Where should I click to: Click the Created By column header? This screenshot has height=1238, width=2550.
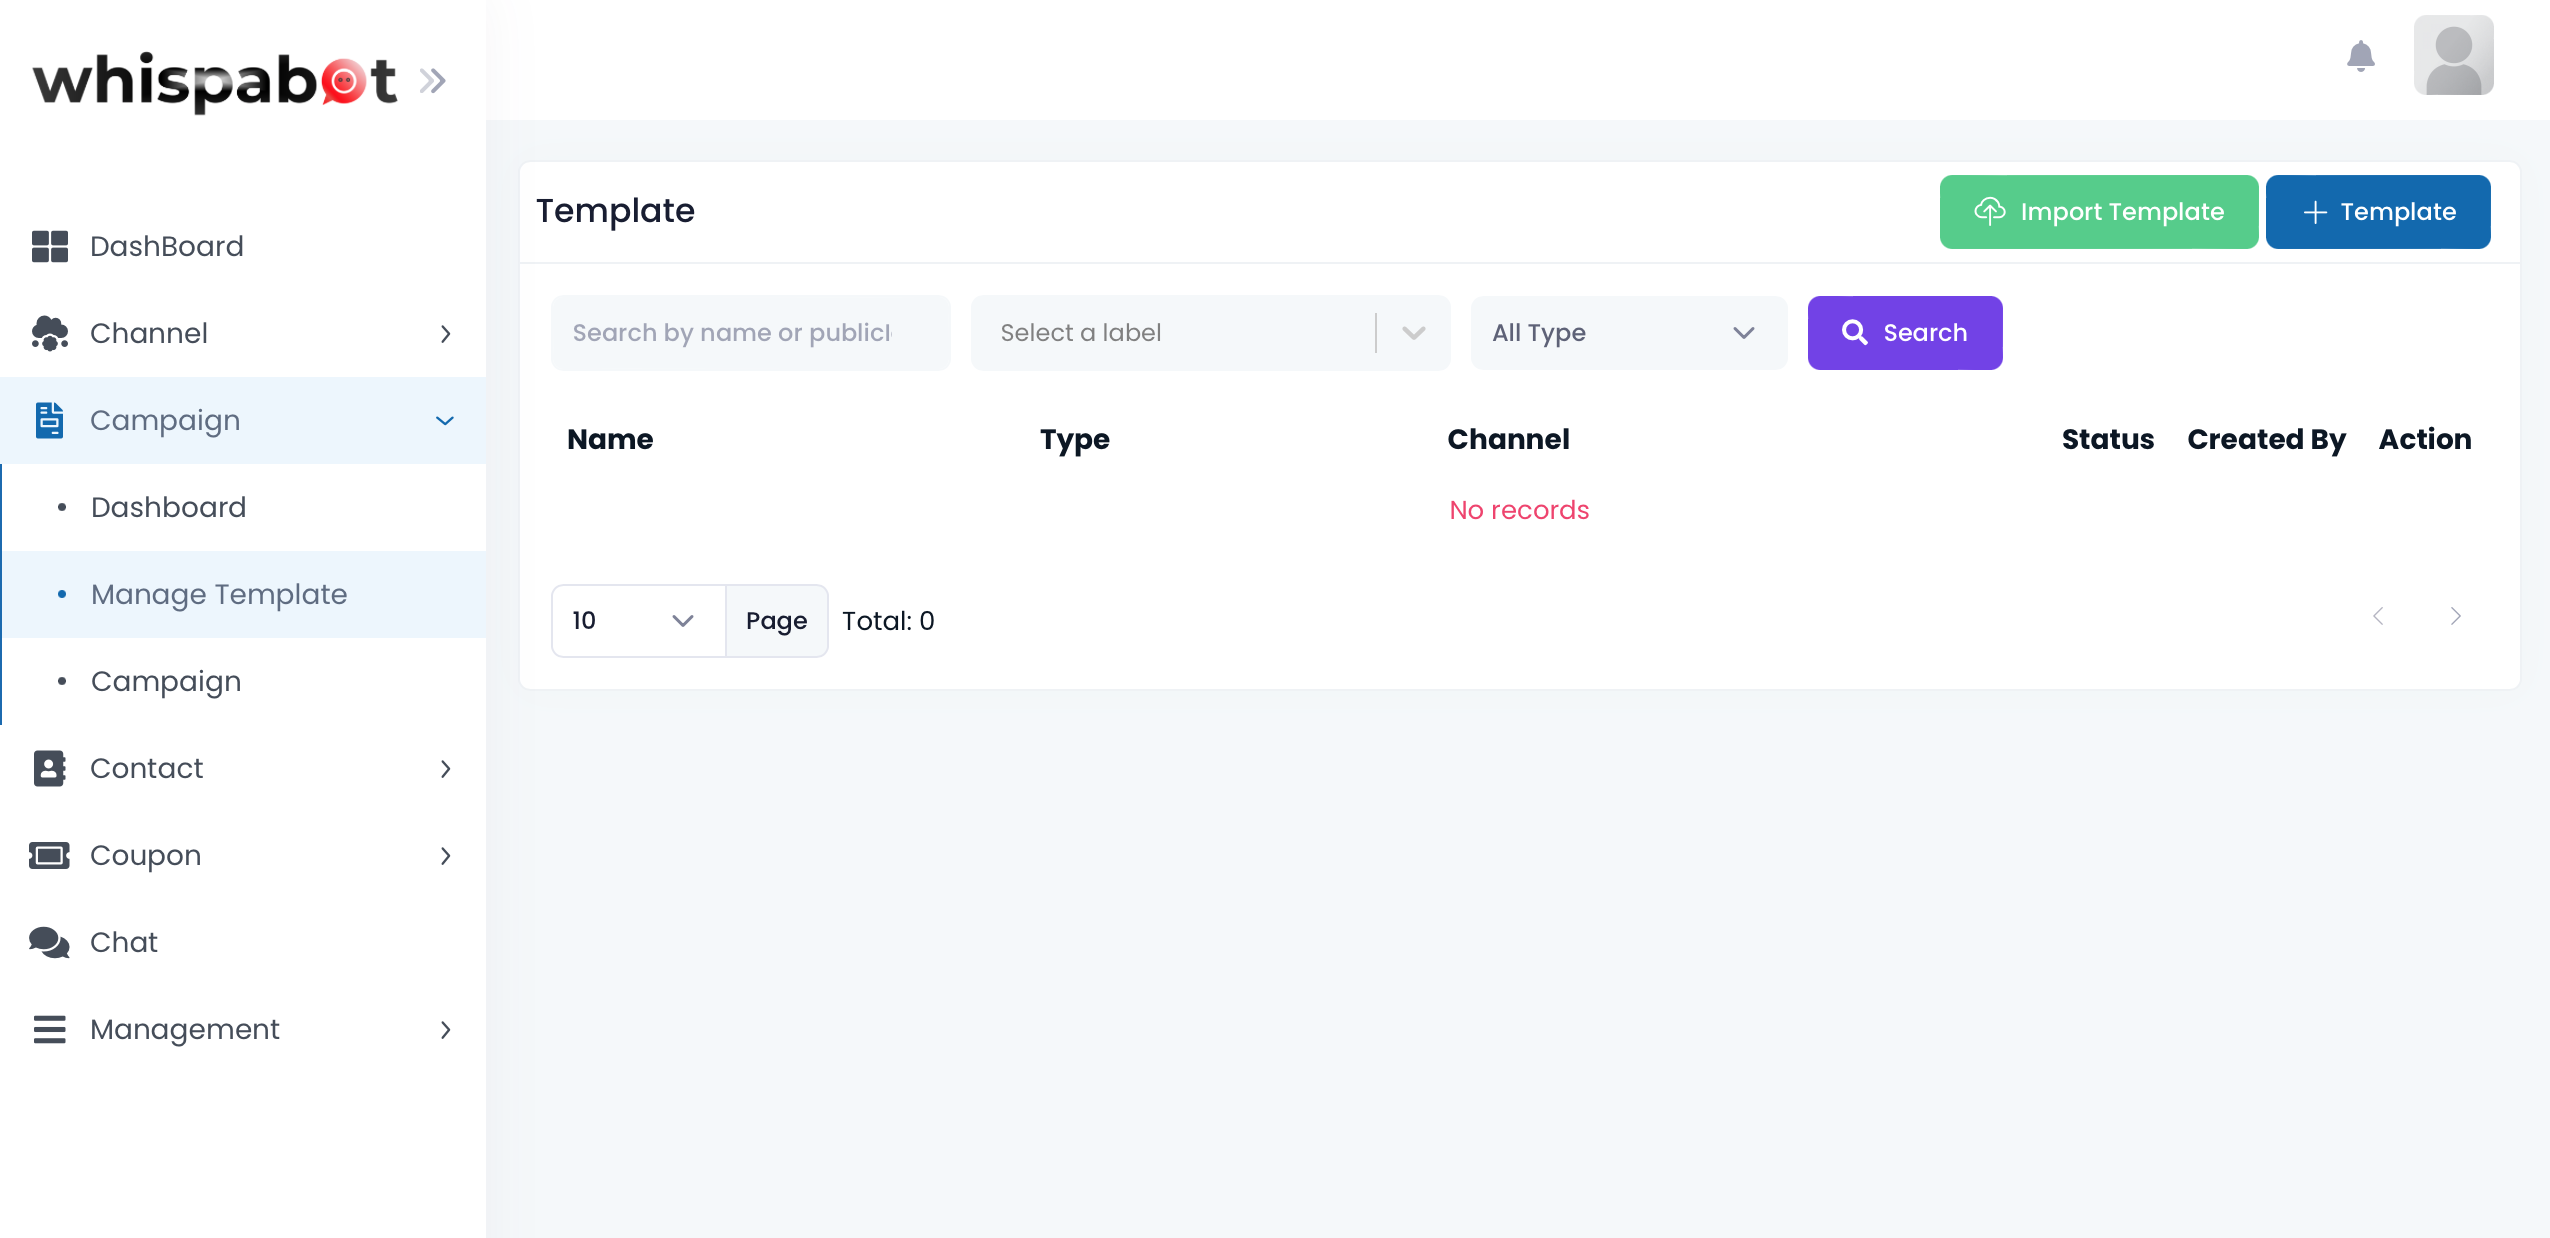(x=2266, y=440)
